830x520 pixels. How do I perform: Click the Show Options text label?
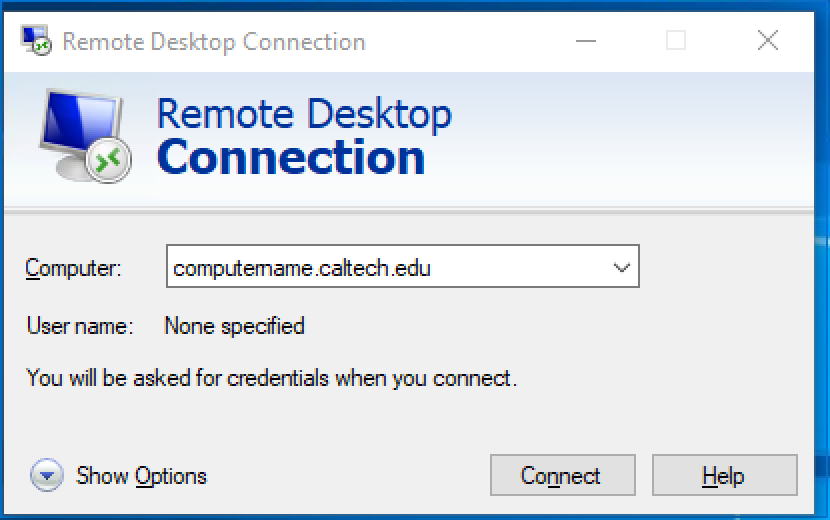141,476
